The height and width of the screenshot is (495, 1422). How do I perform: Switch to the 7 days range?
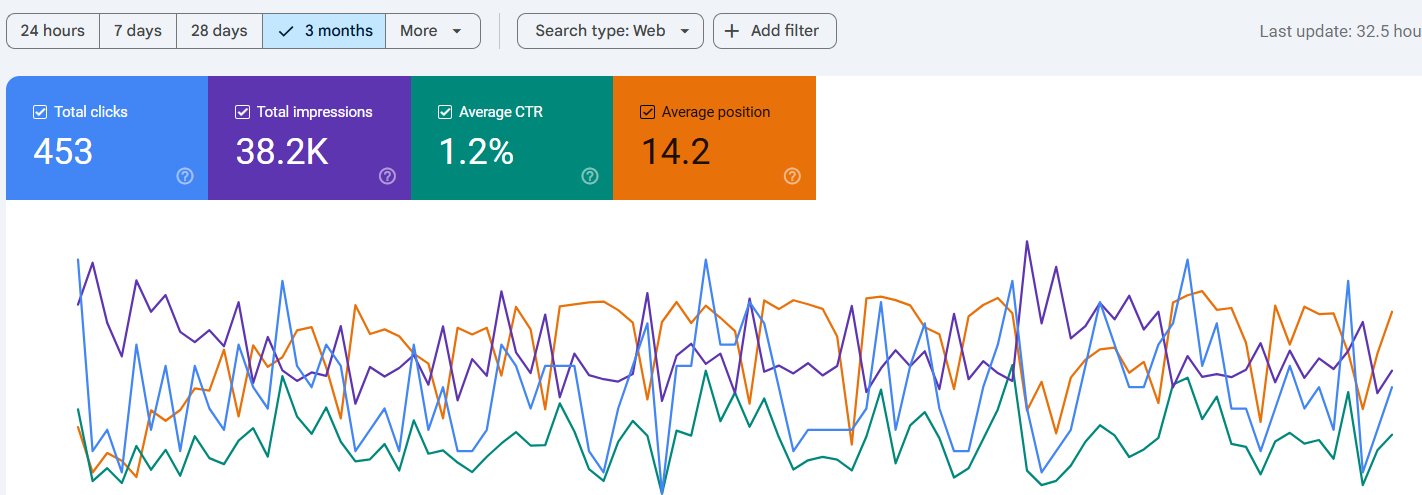(x=138, y=31)
